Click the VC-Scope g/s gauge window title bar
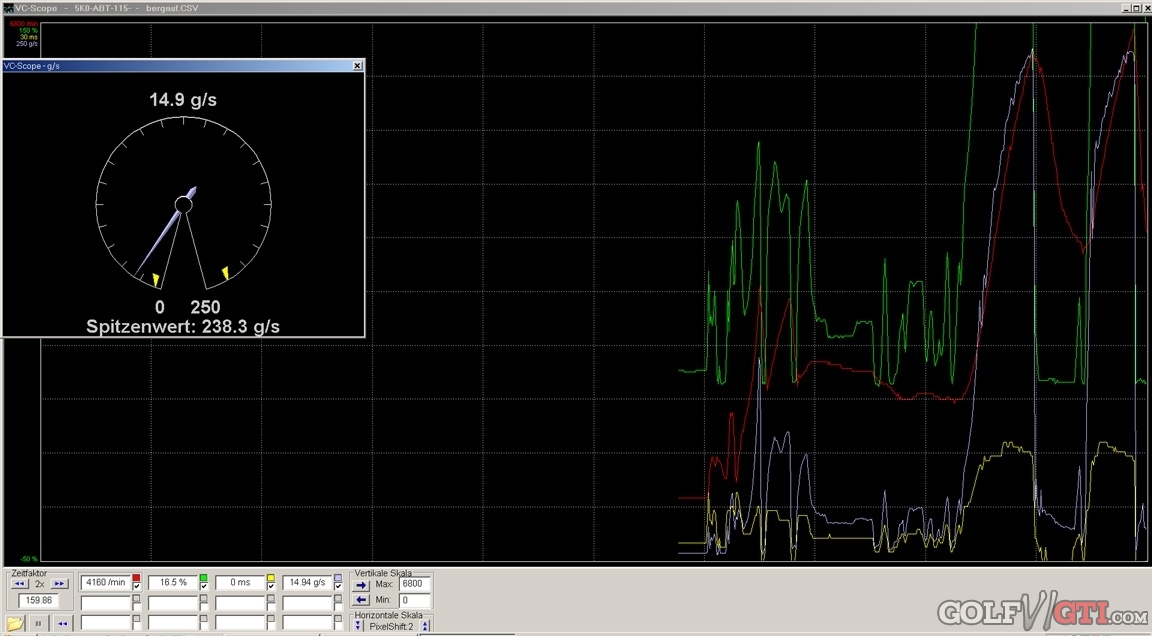Screen dimensions: 1152x636 tap(183, 65)
